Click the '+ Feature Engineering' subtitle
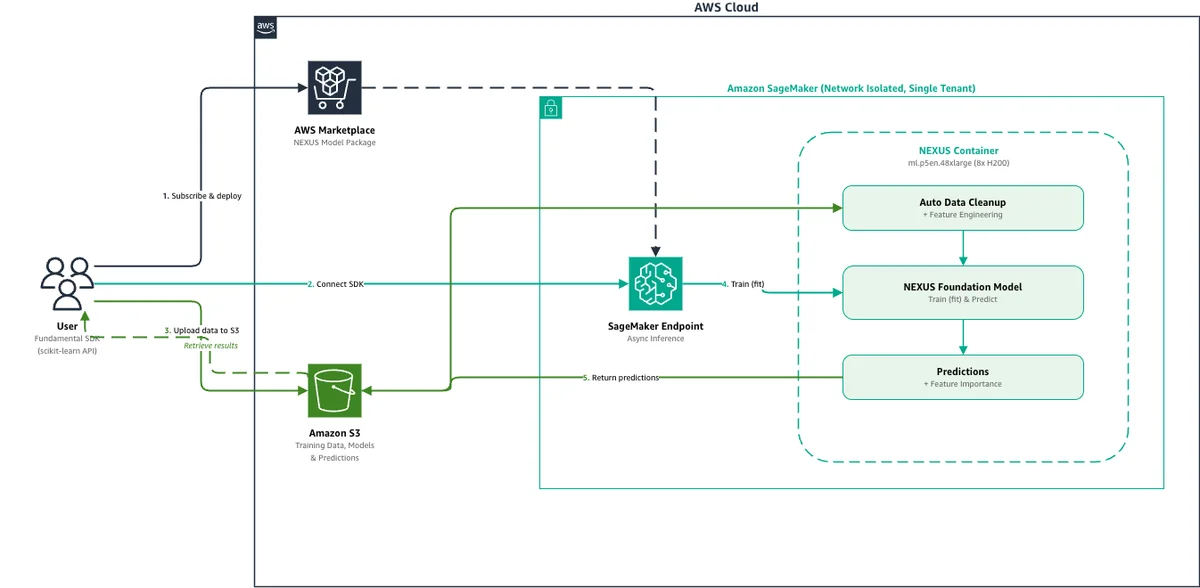The width and height of the screenshot is (1200, 588). [963, 214]
